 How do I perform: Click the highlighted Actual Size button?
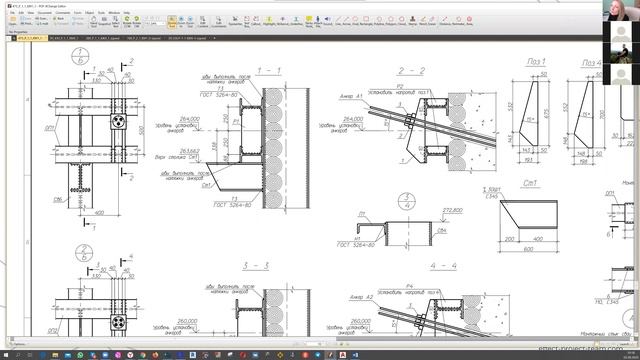pos(172,22)
